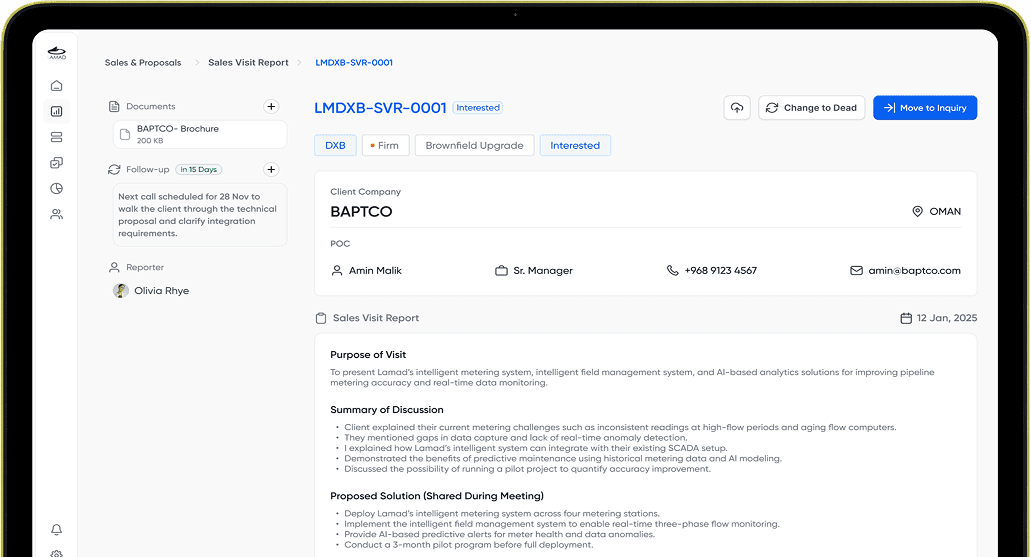Click the Follow-up refresh icon
This screenshot has width=1031, height=557.
pos(114,170)
